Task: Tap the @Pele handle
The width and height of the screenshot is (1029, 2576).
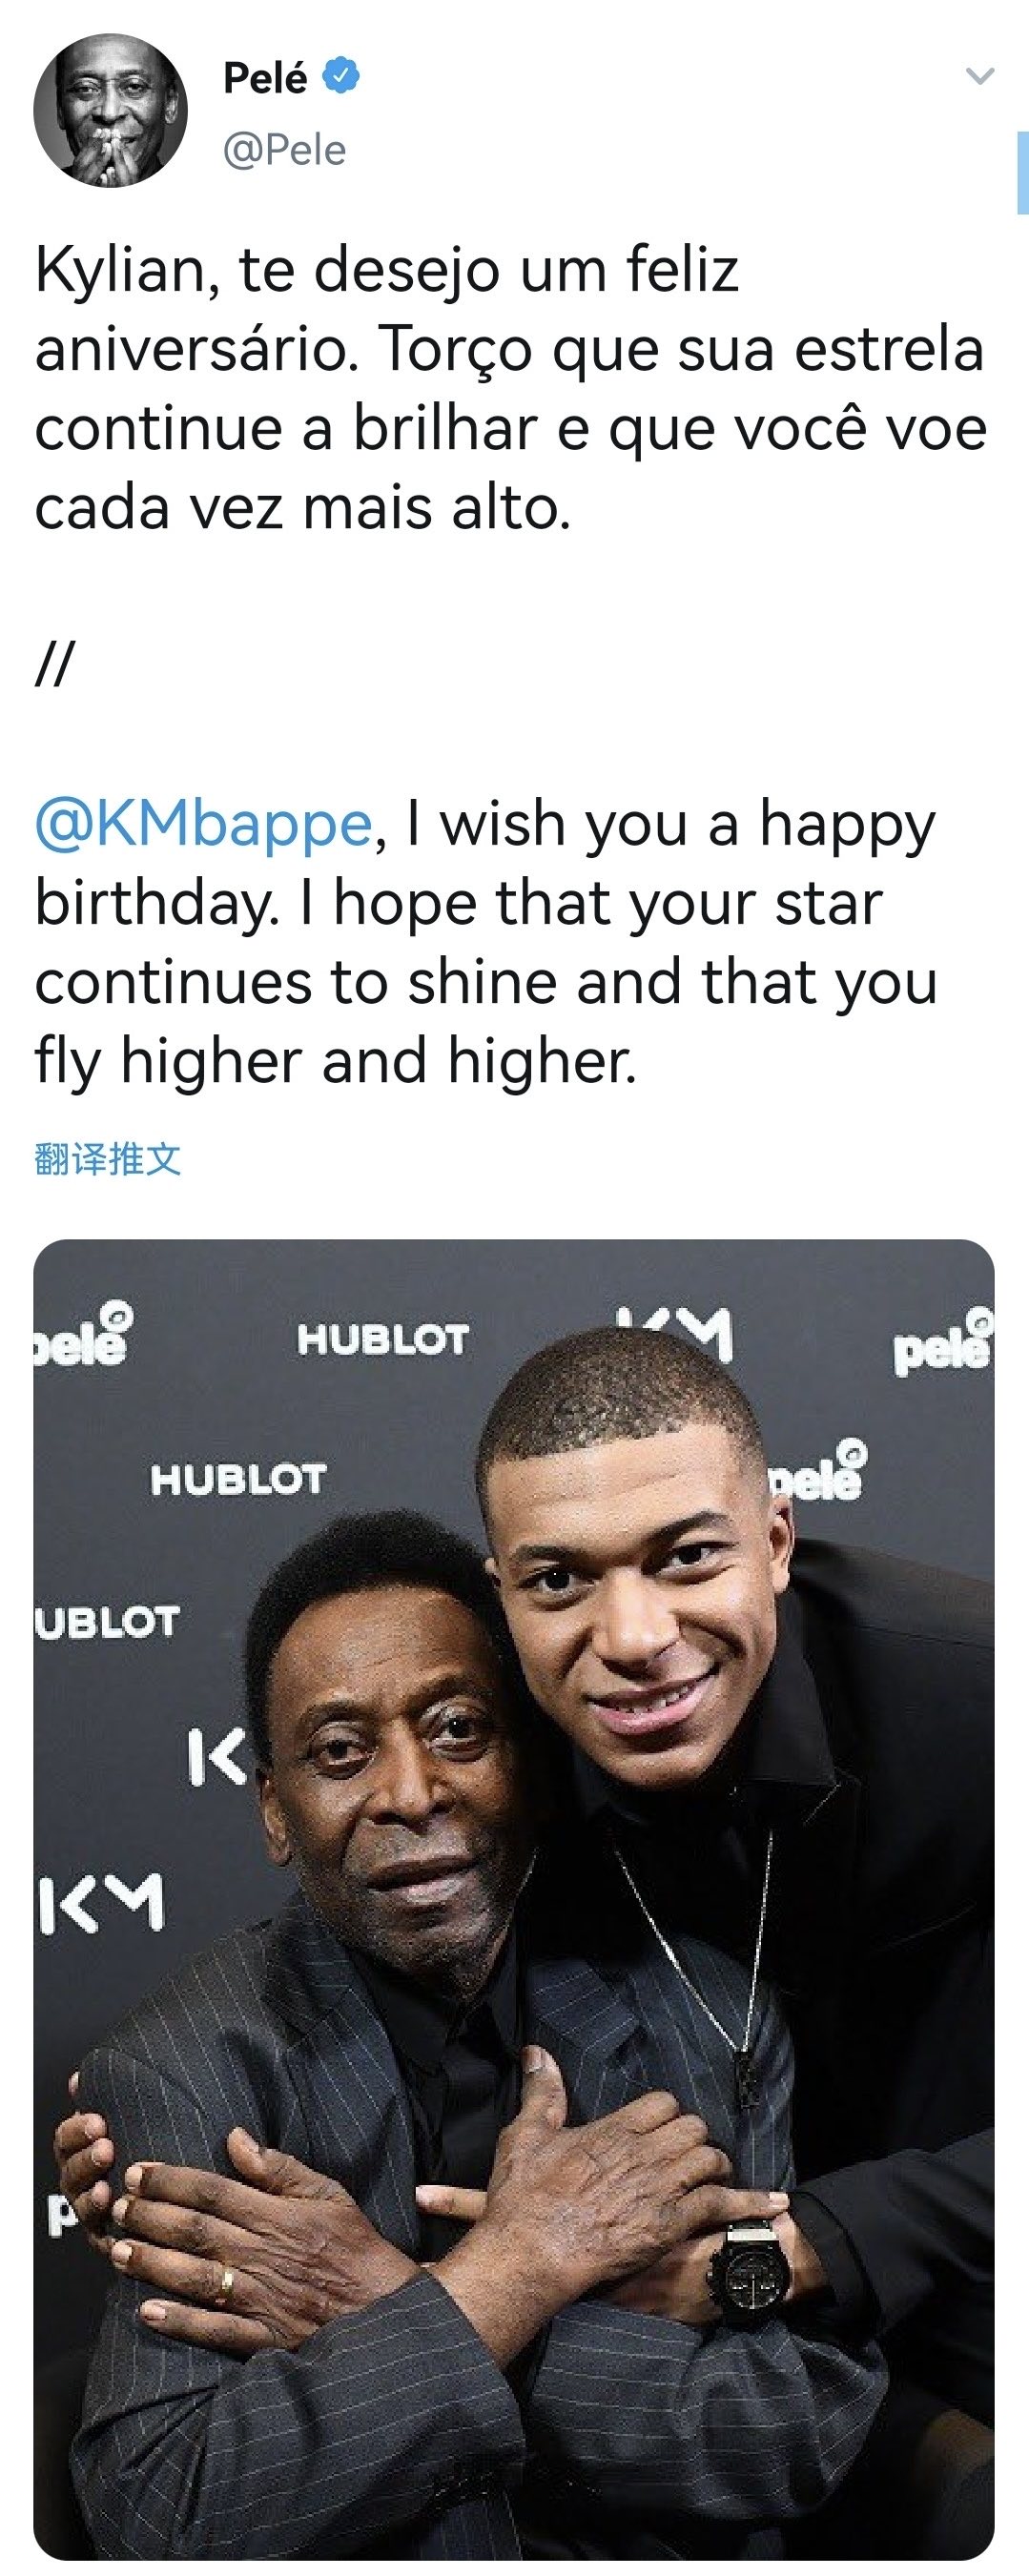Action: (x=284, y=150)
